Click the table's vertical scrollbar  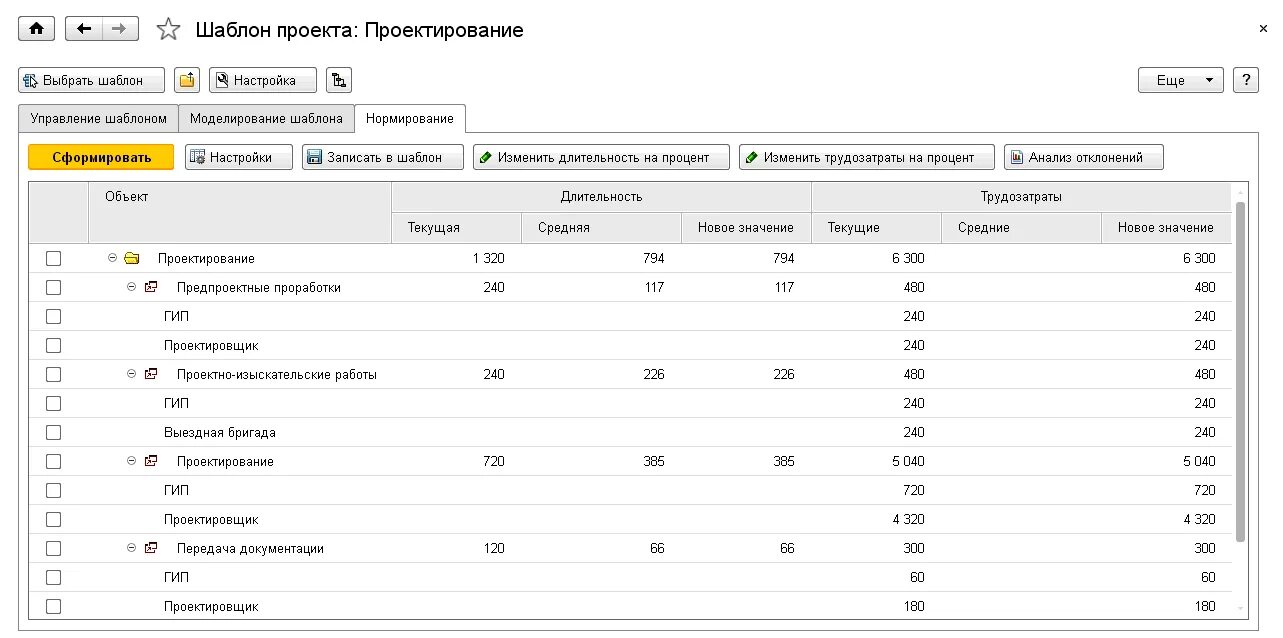(1240, 370)
